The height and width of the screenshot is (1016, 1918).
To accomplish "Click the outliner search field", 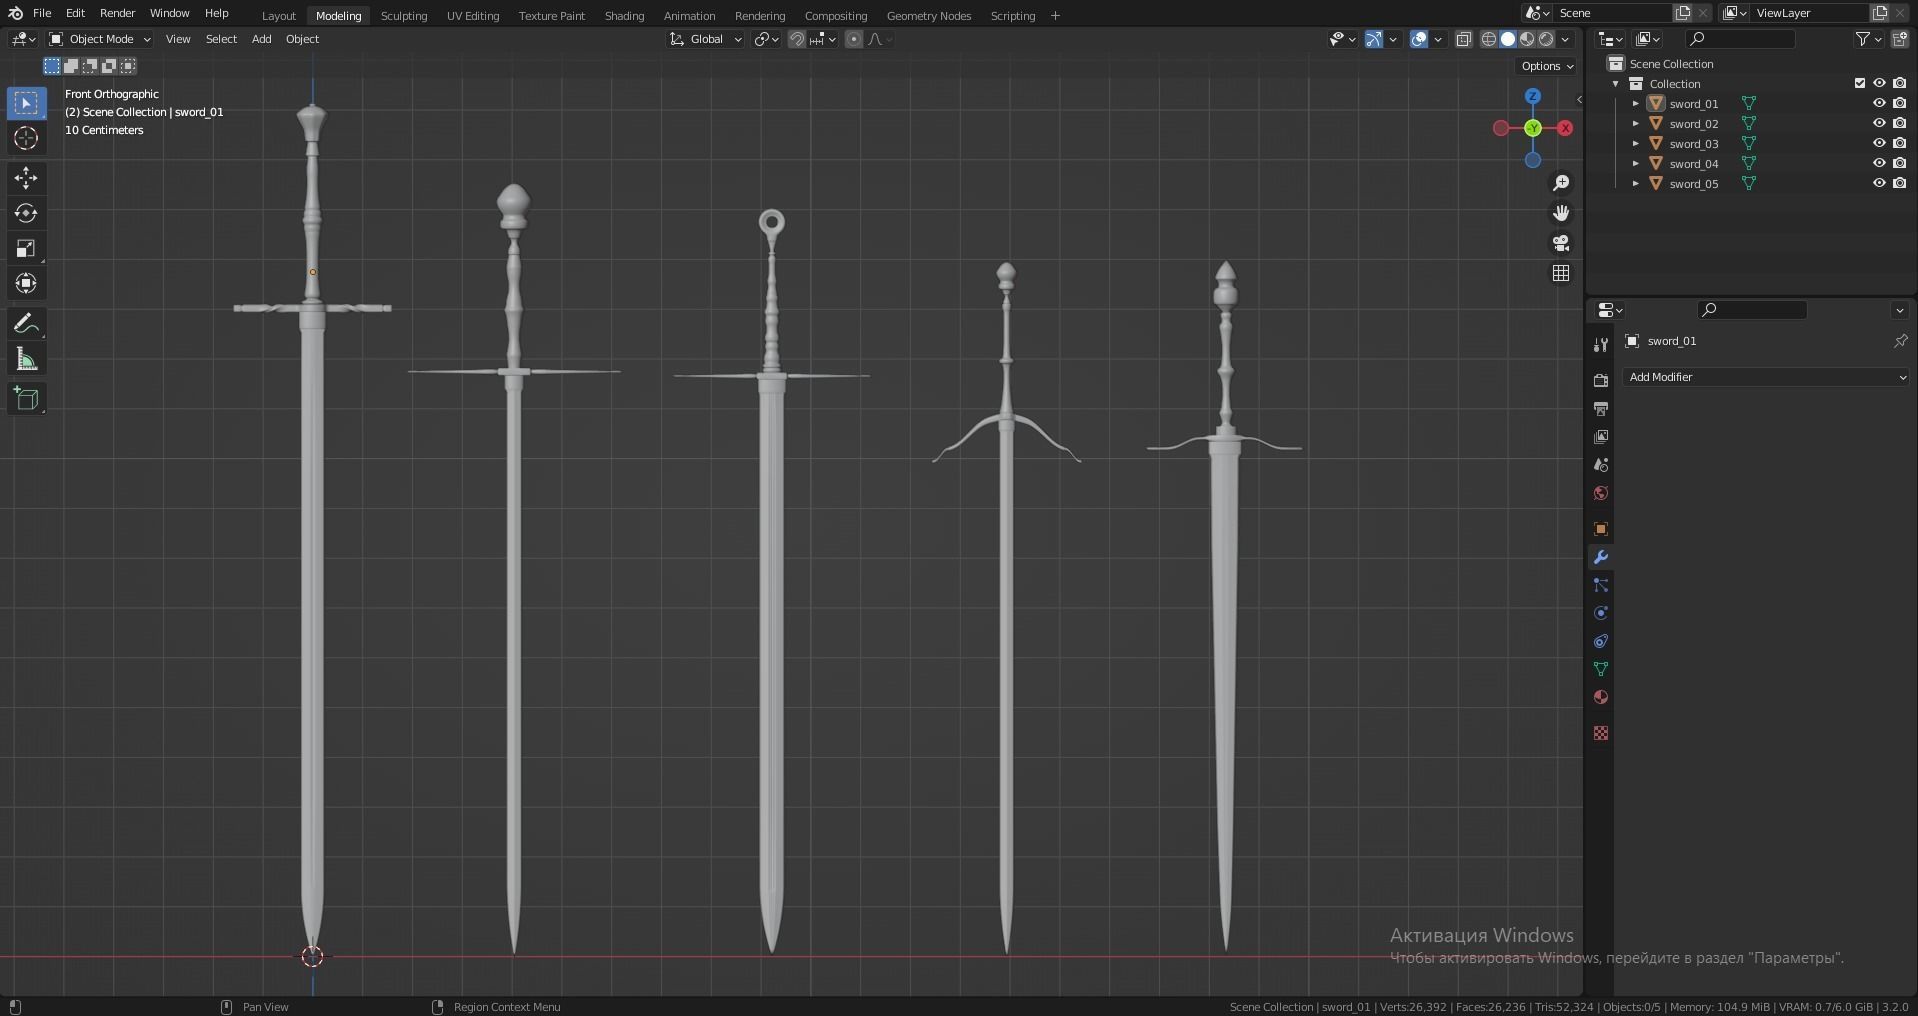I will coord(1740,39).
